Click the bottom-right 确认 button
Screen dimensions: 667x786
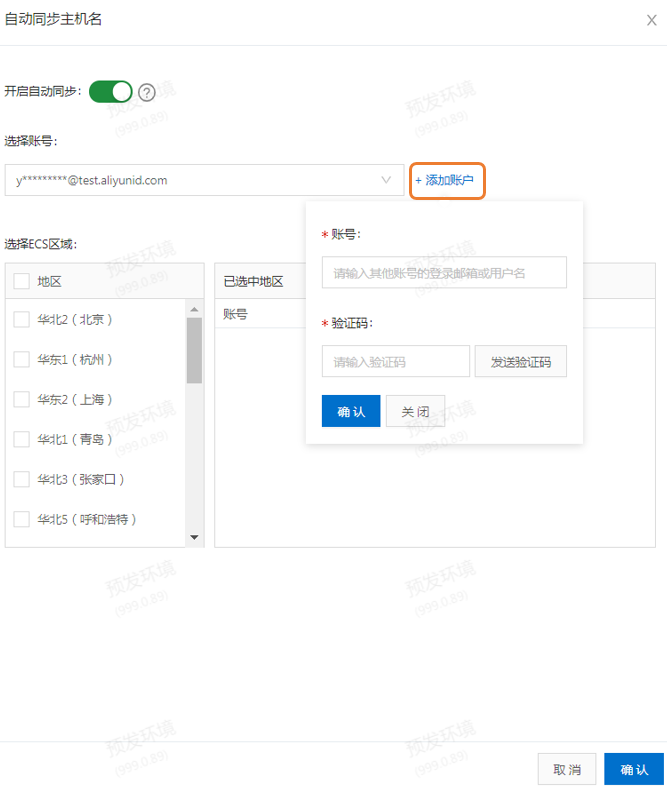pos(634,769)
